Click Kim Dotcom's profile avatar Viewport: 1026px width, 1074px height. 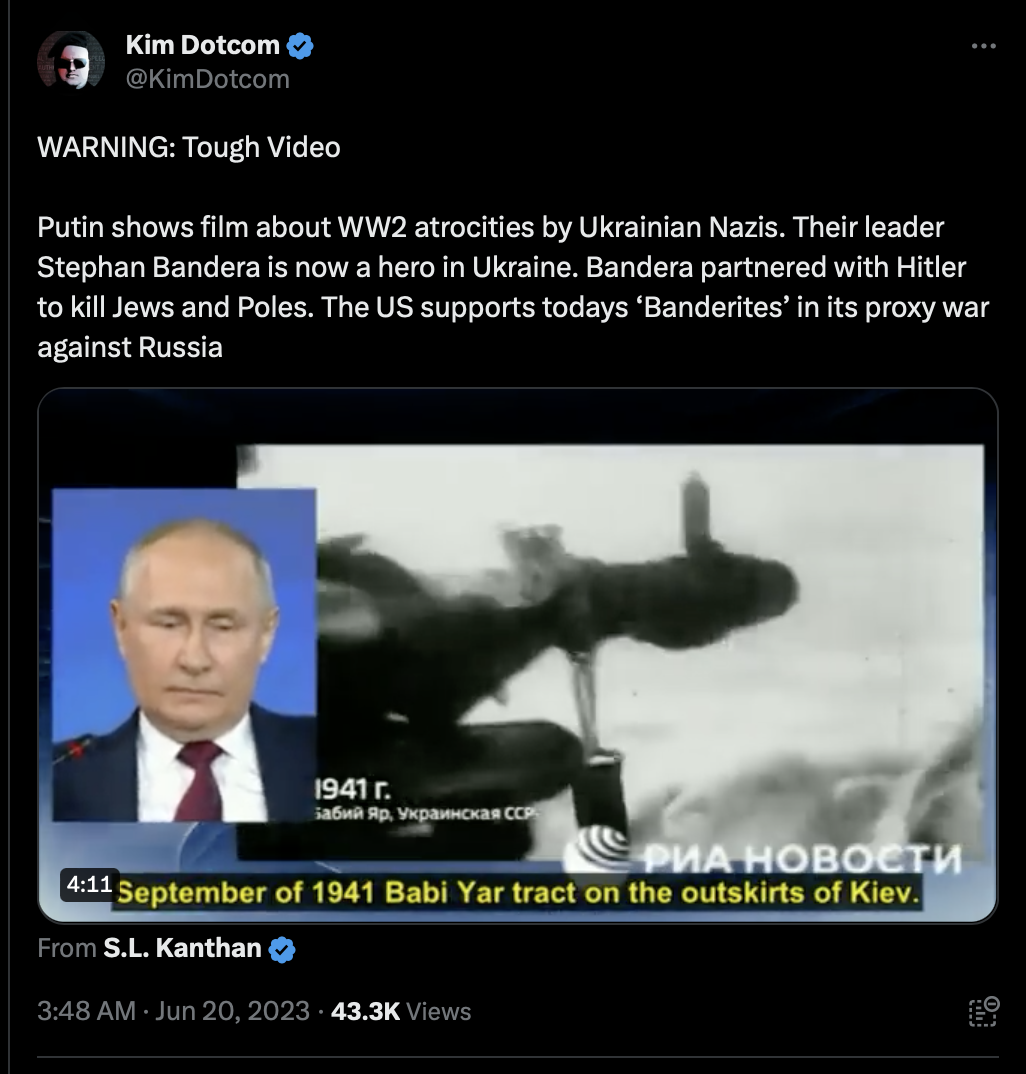click(71, 60)
